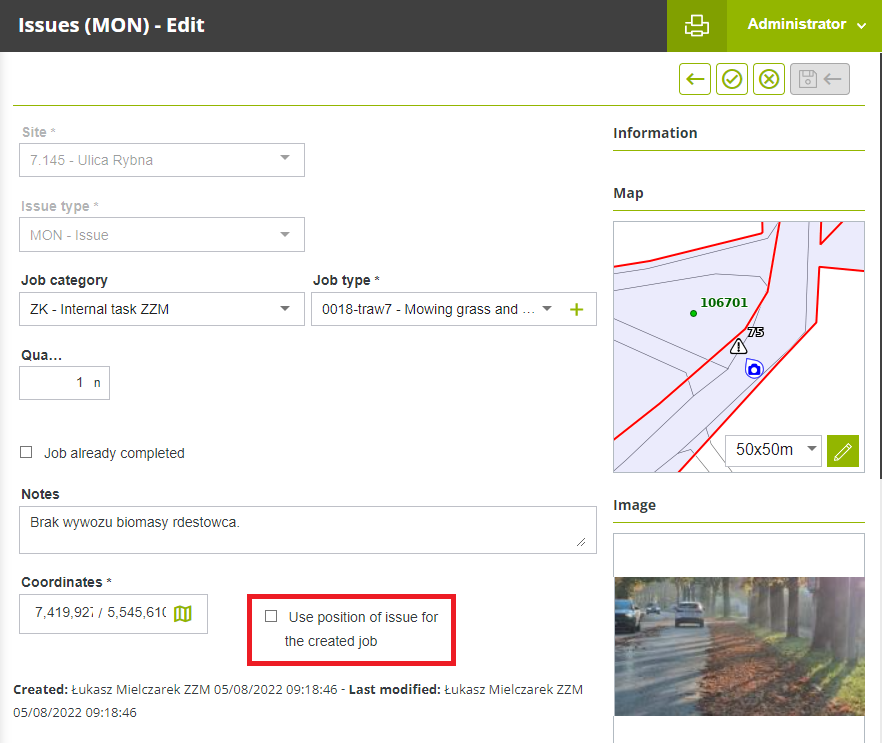Click the printer icon in header
This screenshot has width=882, height=743.
[696, 26]
